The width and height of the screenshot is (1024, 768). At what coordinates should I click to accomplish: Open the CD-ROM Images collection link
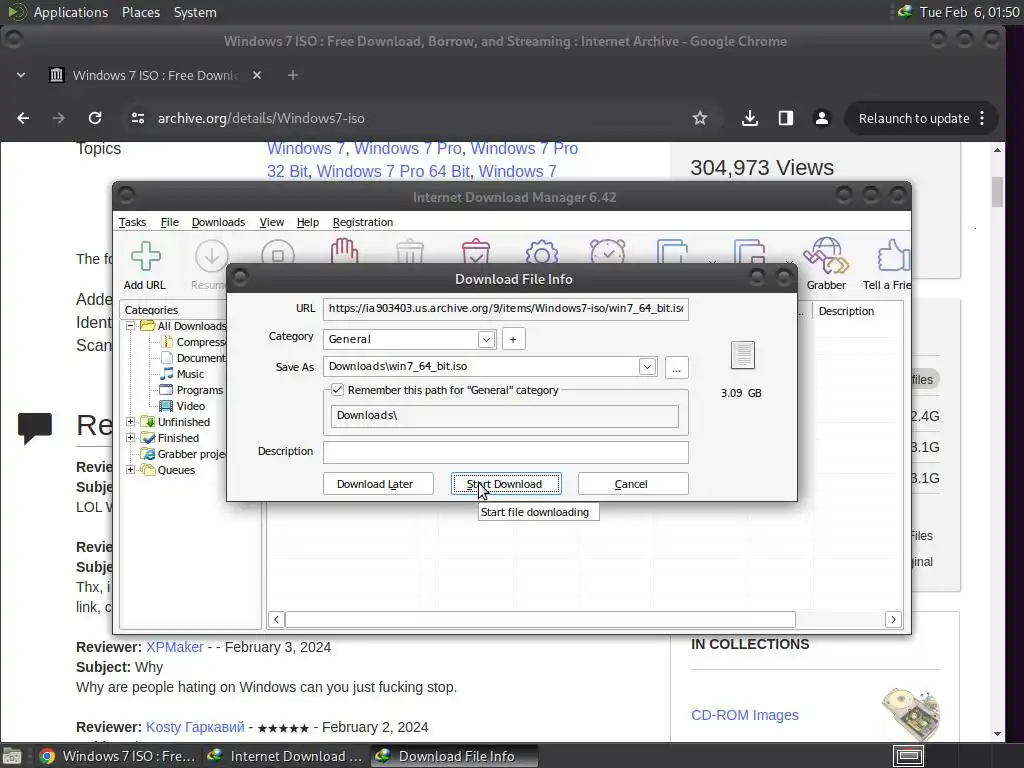(x=744, y=715)
